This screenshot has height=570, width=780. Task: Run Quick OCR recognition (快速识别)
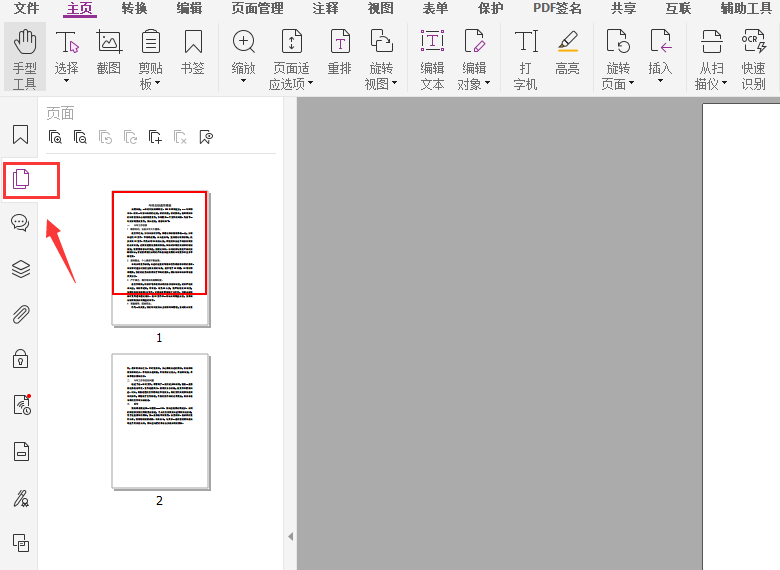tap(753, 58)
